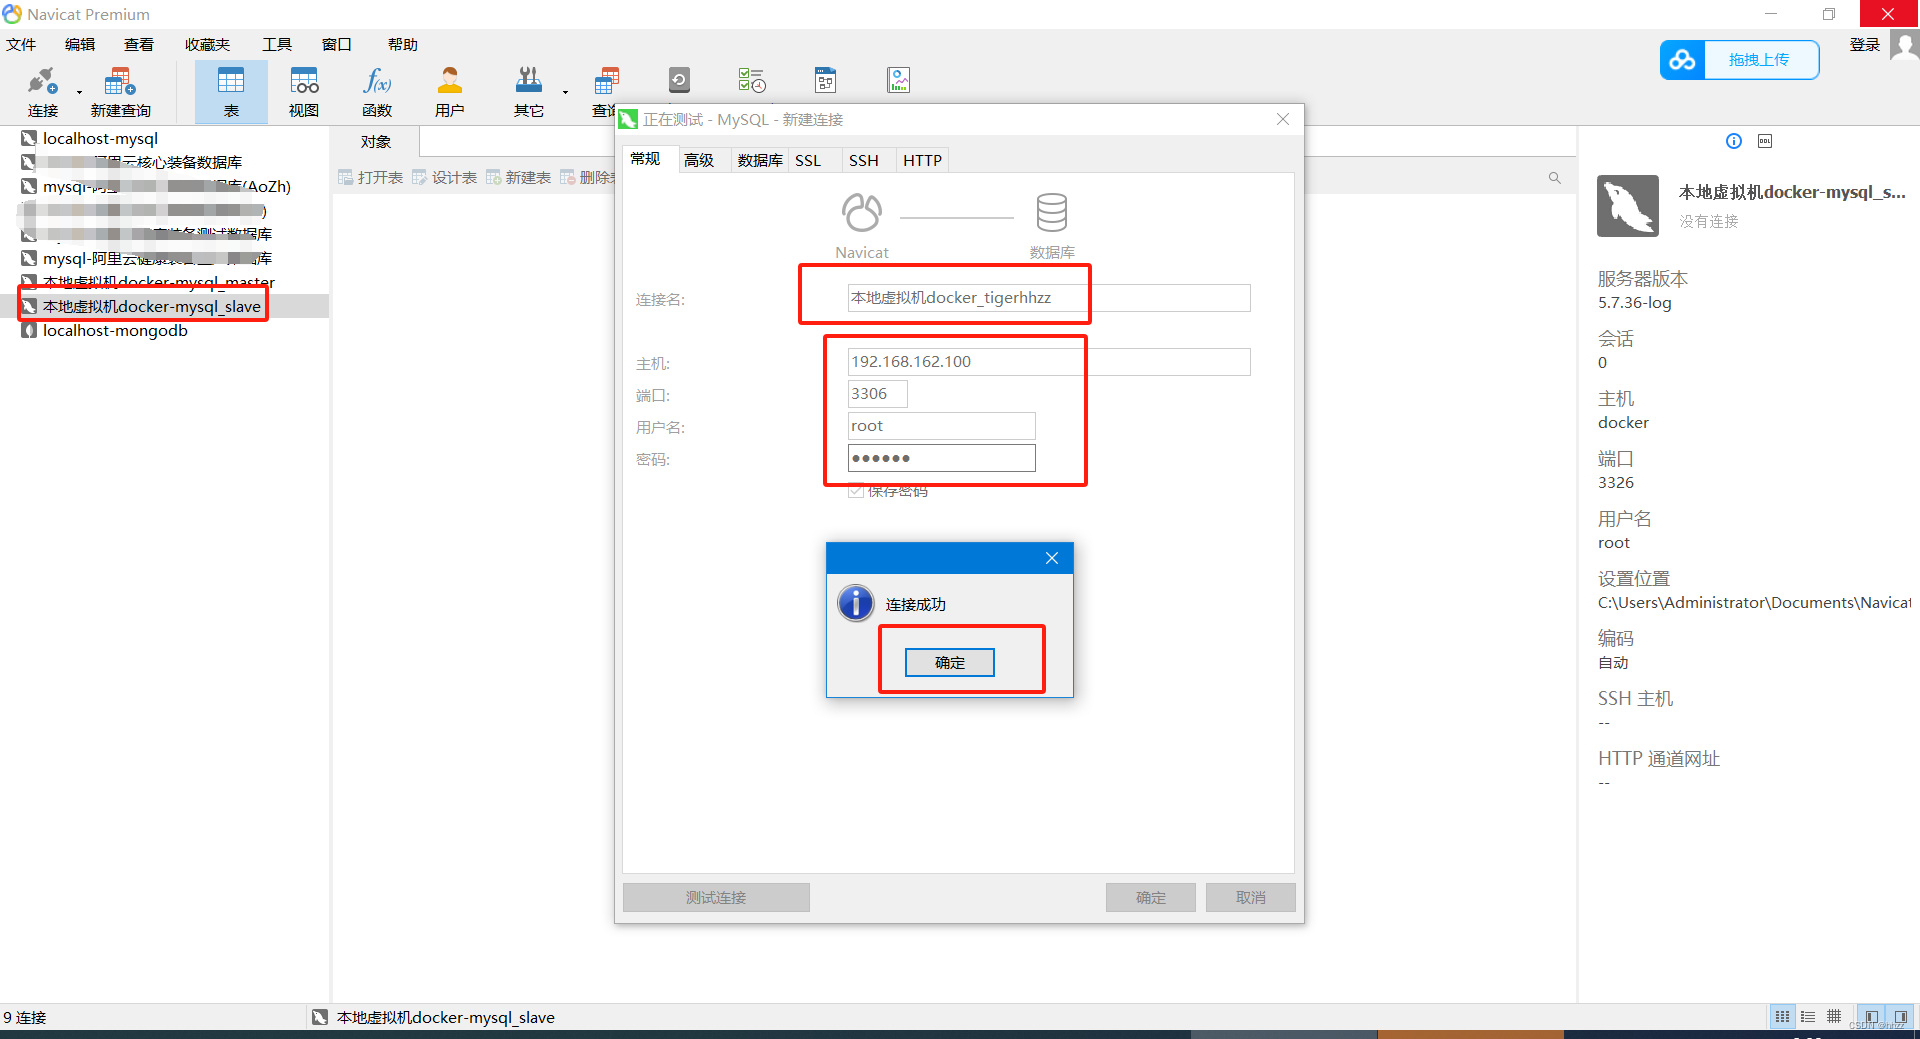Open the 帮助 menu
Viewport: 1920px width, 1039px height.
coord(403,45)
